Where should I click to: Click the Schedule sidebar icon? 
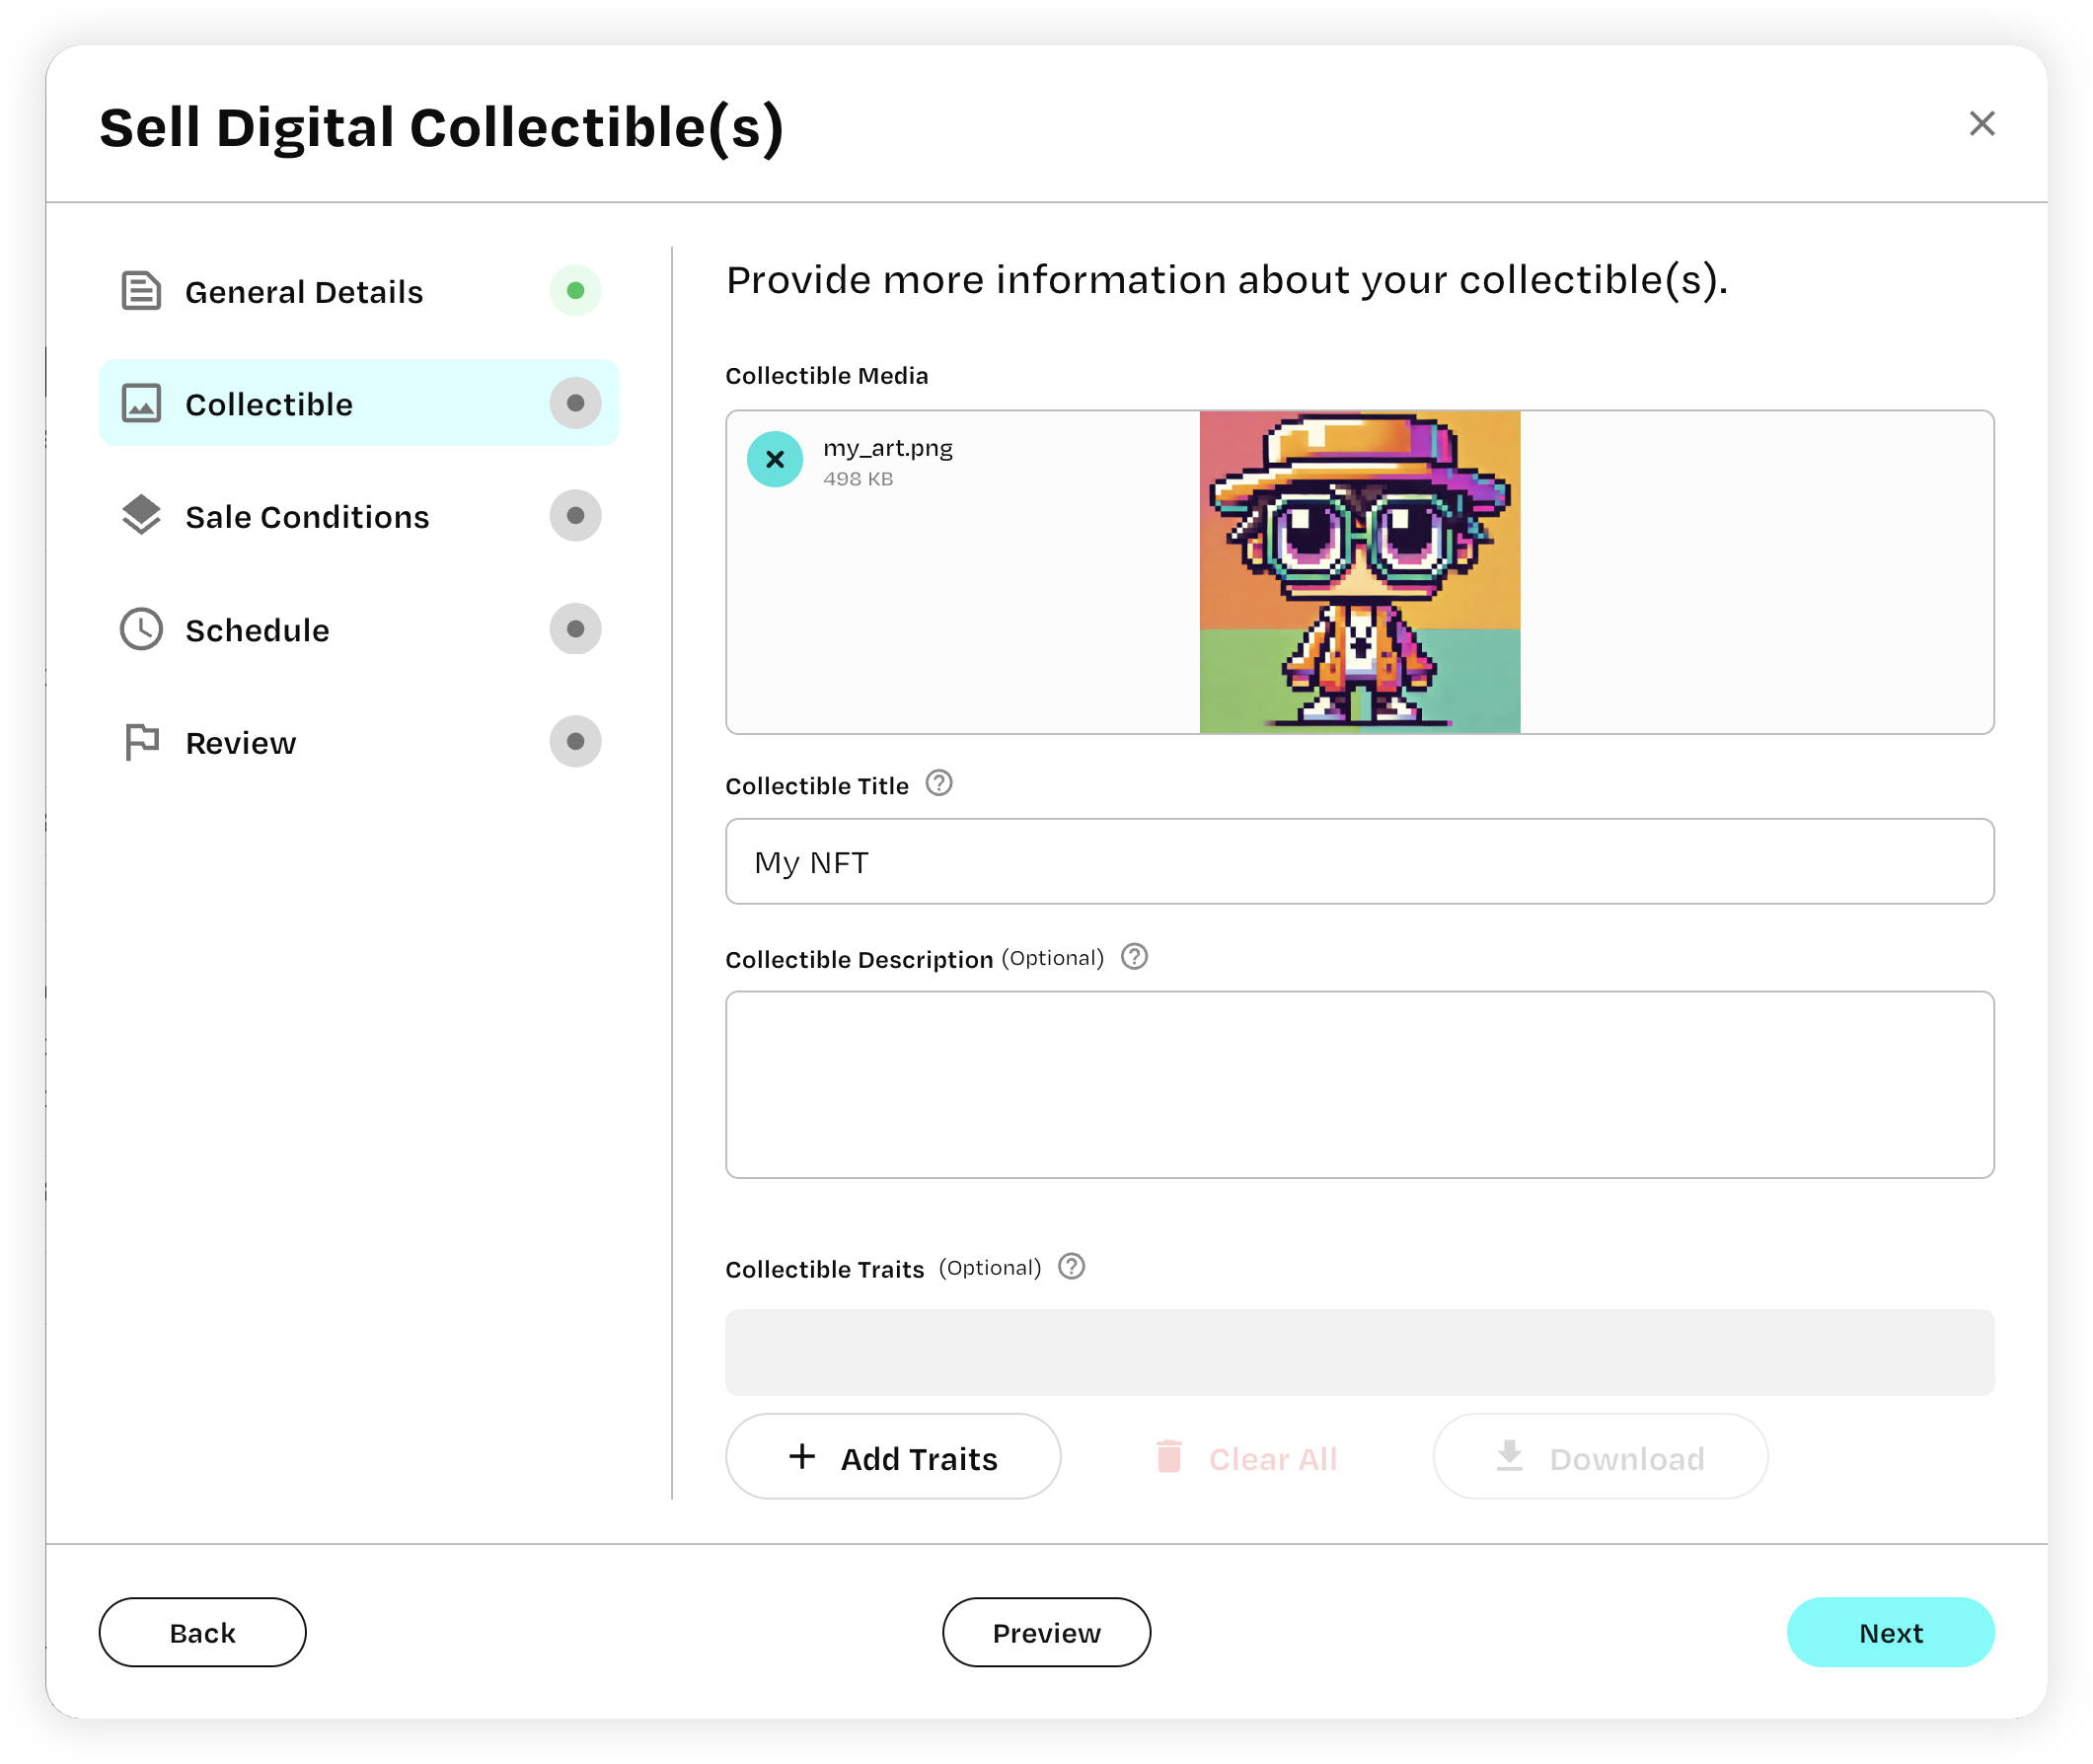(142, 628)
